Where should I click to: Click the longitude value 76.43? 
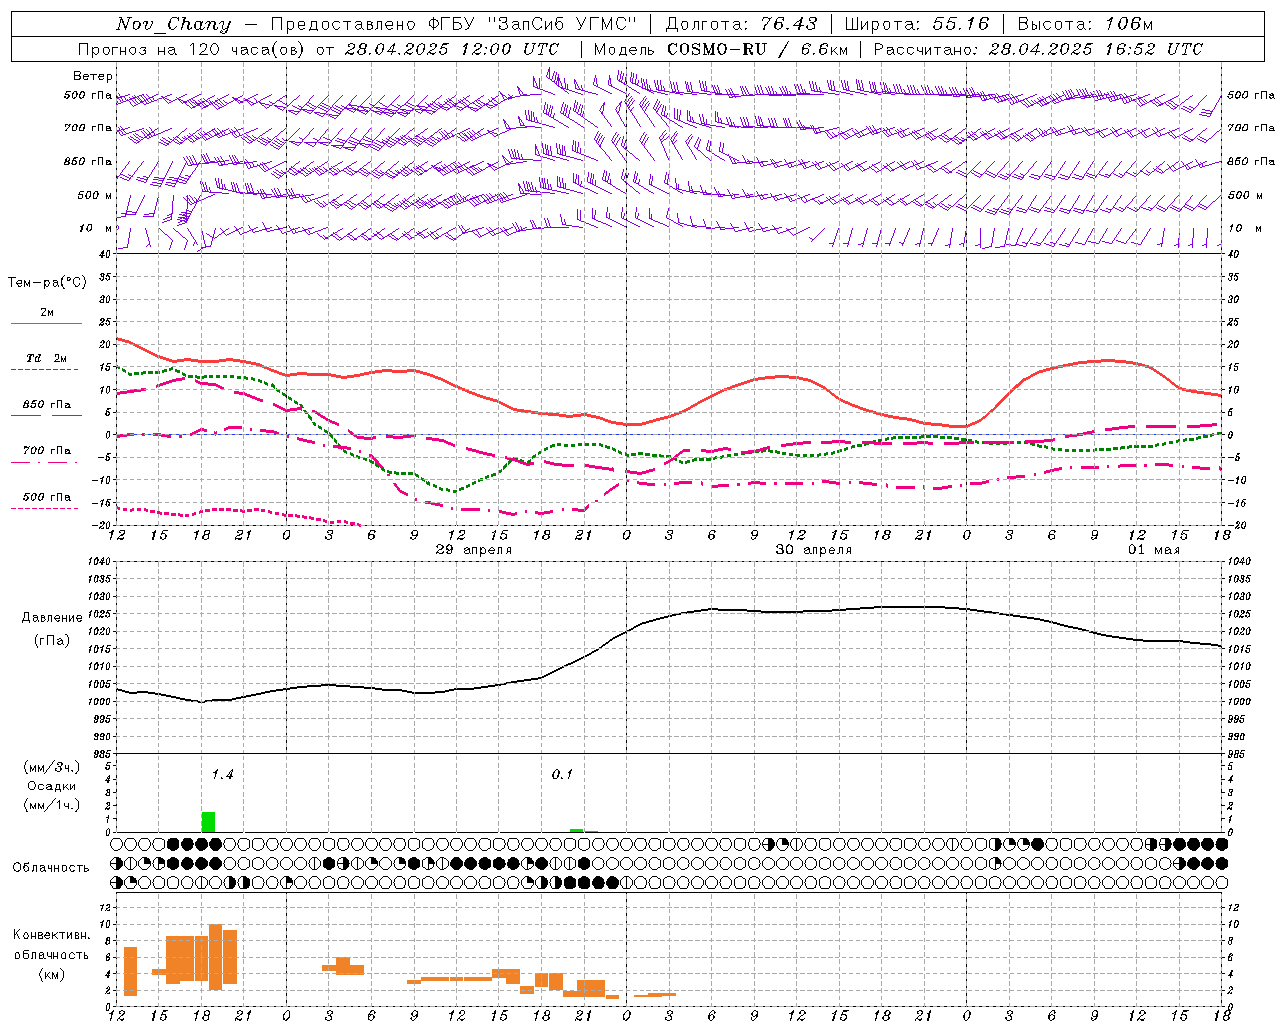[789, 24]
